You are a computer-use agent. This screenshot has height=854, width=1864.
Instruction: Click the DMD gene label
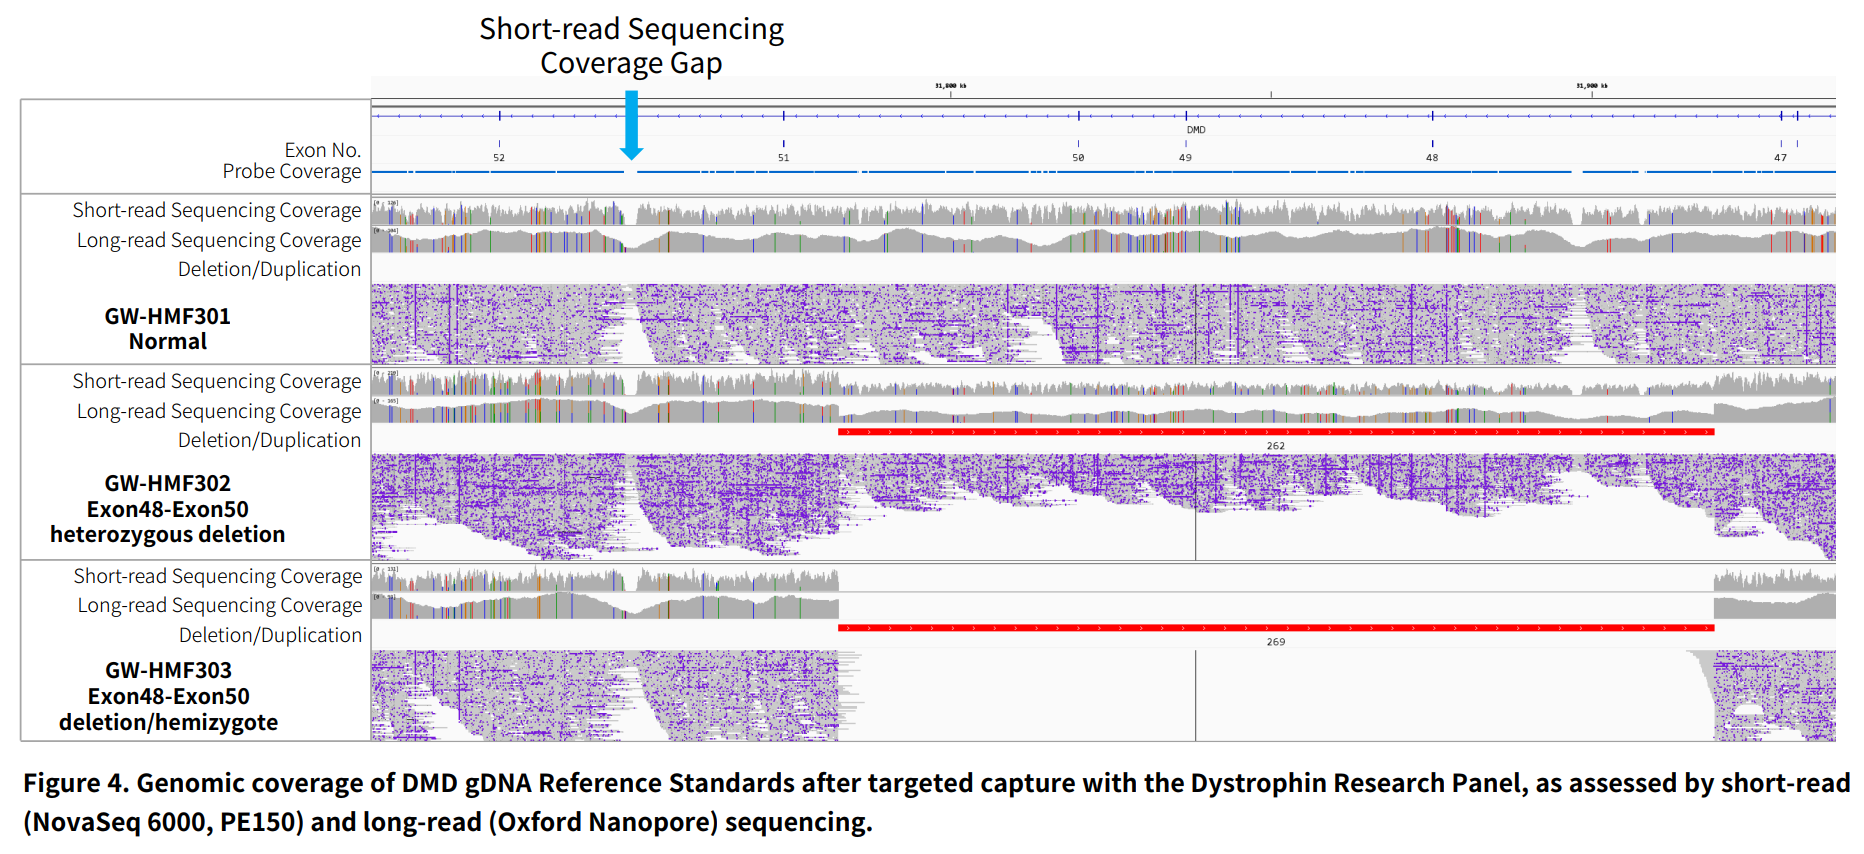coord(1196,130)
